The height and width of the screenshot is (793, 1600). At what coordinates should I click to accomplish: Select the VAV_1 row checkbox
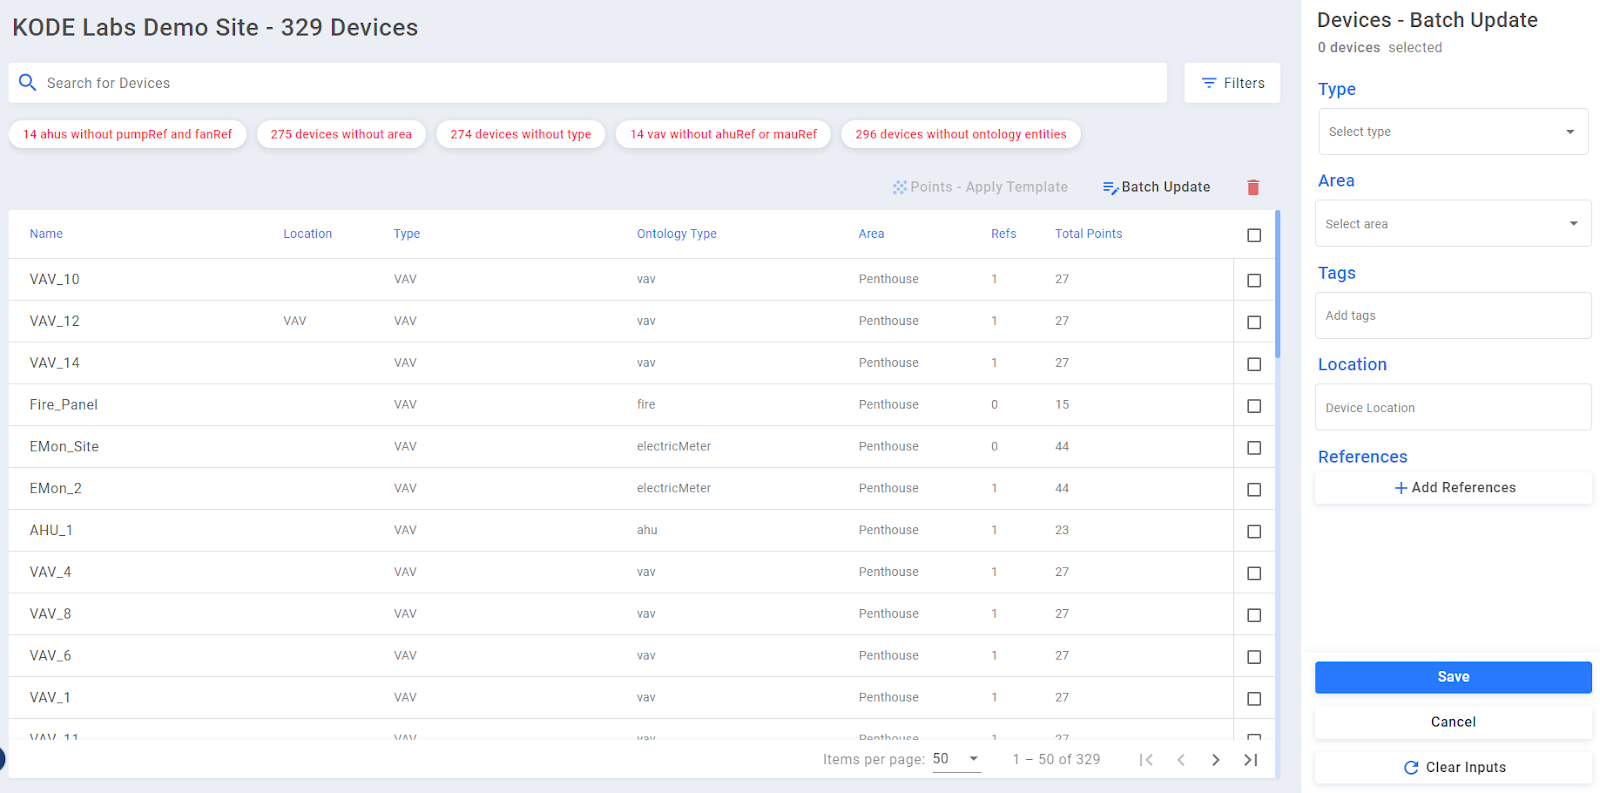(x=1254, y=700)
